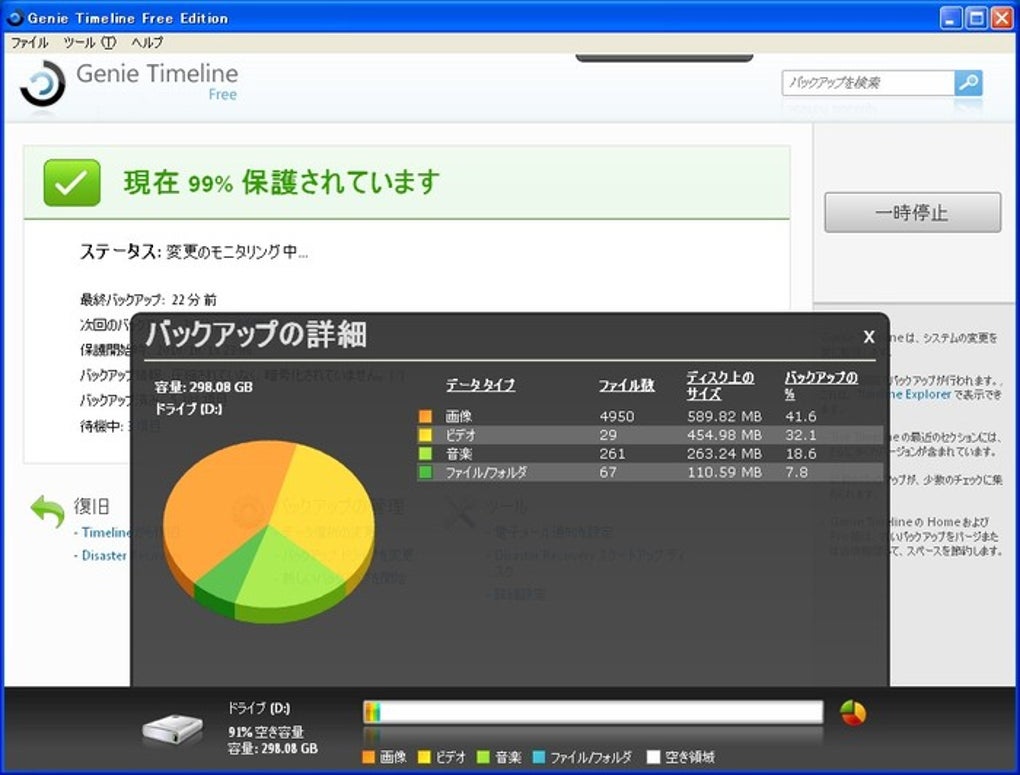
Task: Click the green restore arrow icon
Action: pos(48,511)
